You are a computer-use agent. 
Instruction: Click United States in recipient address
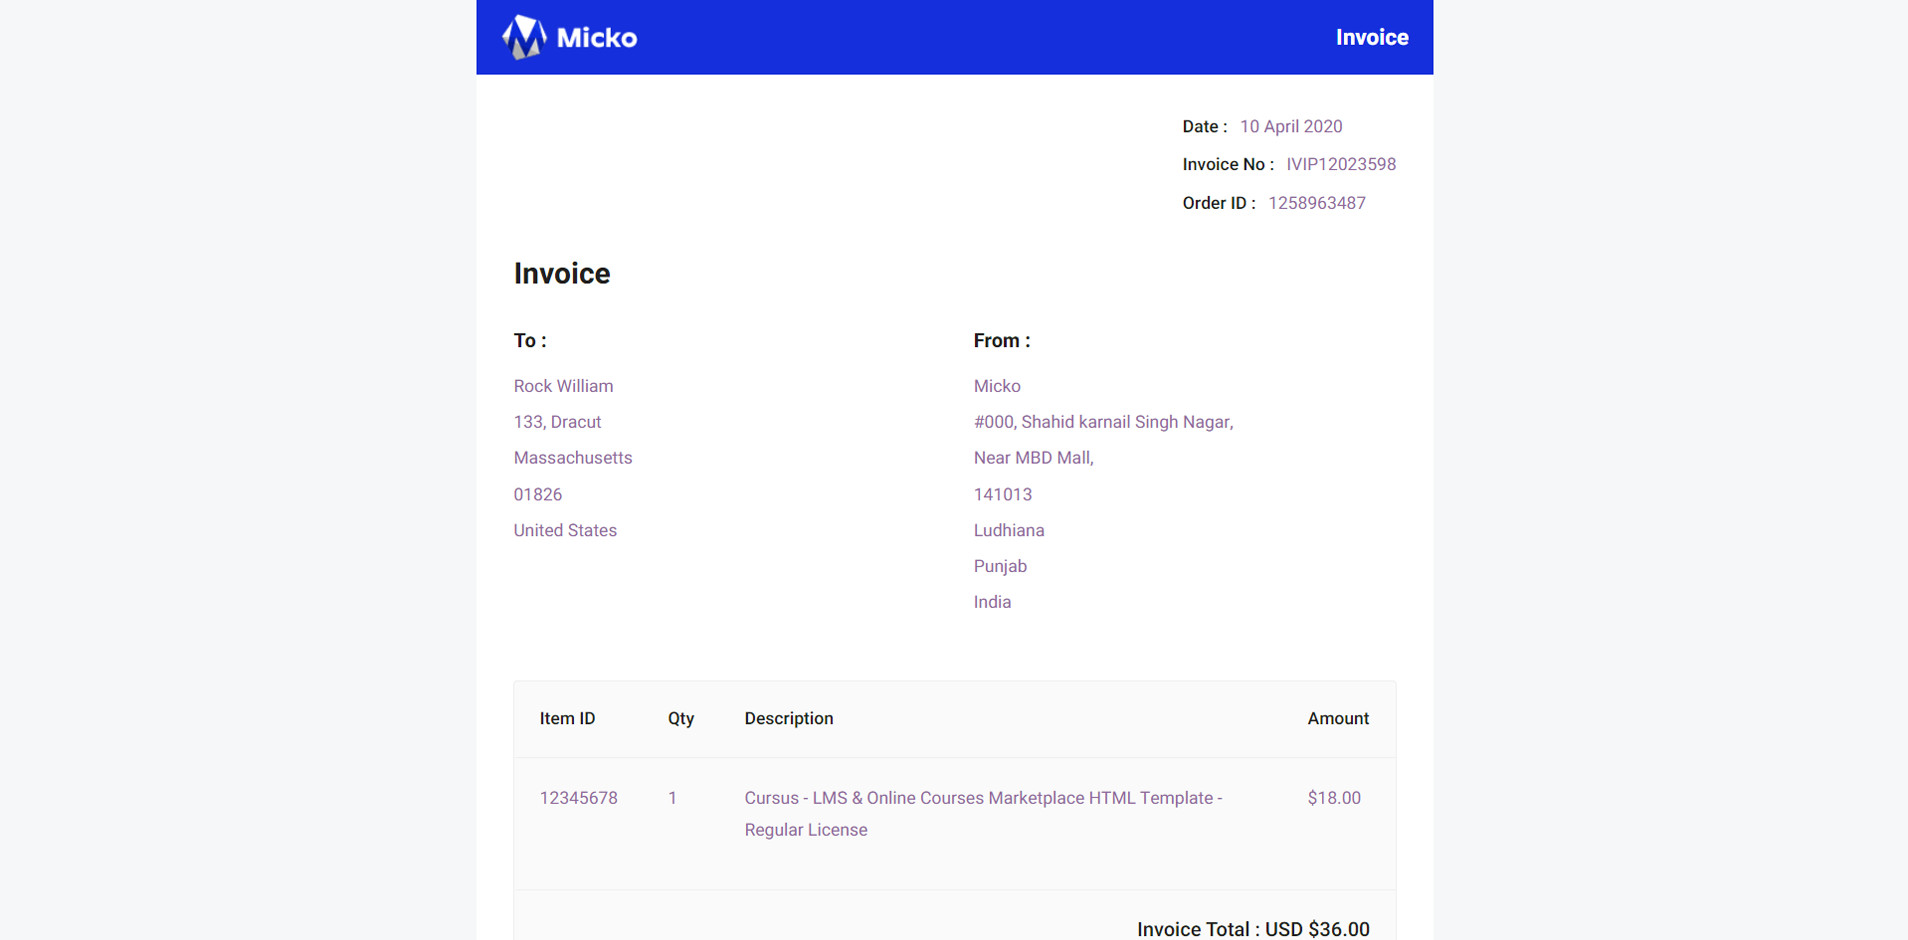click(x=565, y=531)
